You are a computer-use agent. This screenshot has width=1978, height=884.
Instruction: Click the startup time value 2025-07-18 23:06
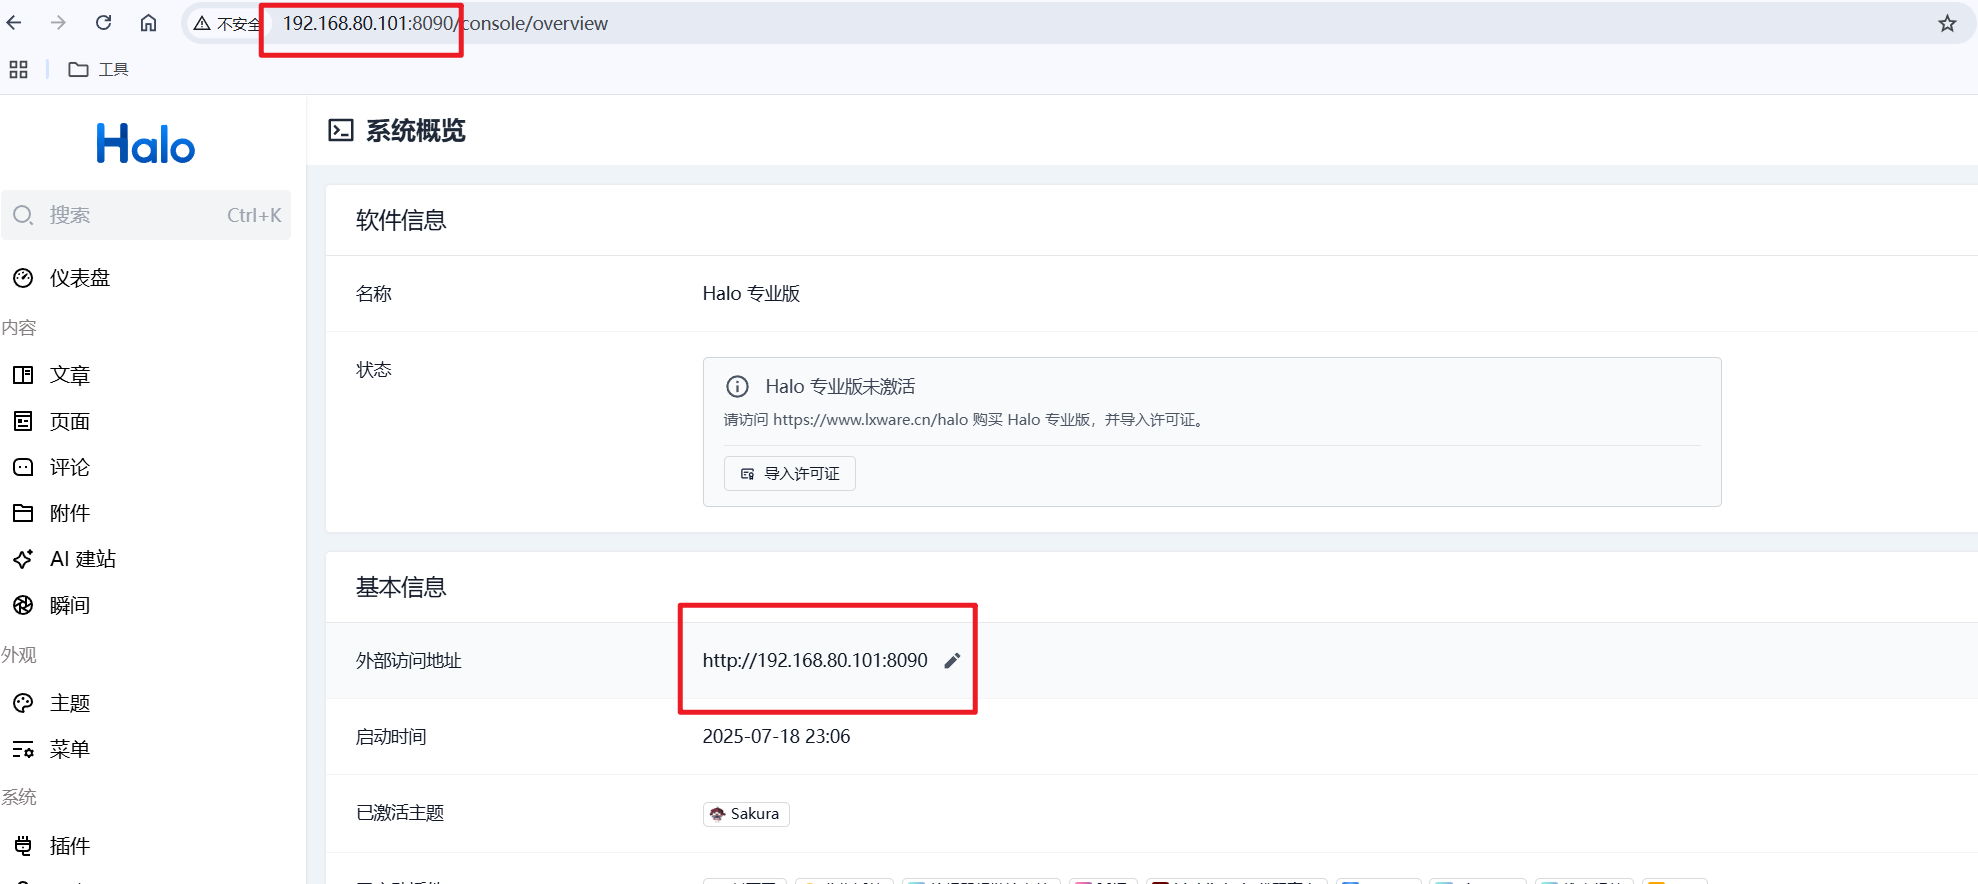click(x=776, y=736)
